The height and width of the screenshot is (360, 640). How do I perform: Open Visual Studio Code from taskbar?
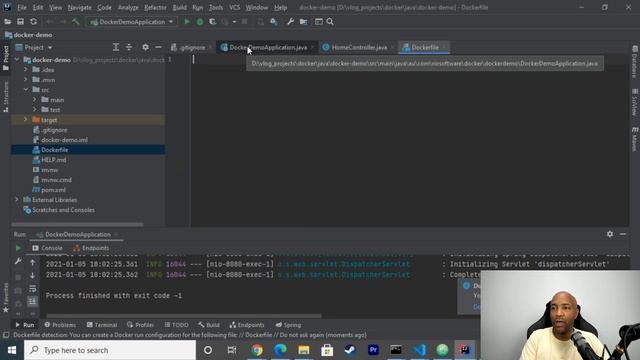[420, 350]
